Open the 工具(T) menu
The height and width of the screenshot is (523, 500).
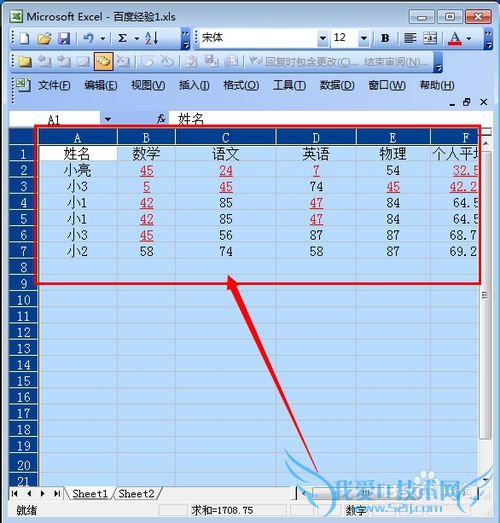pyautogui.click(x=289, y=85)
